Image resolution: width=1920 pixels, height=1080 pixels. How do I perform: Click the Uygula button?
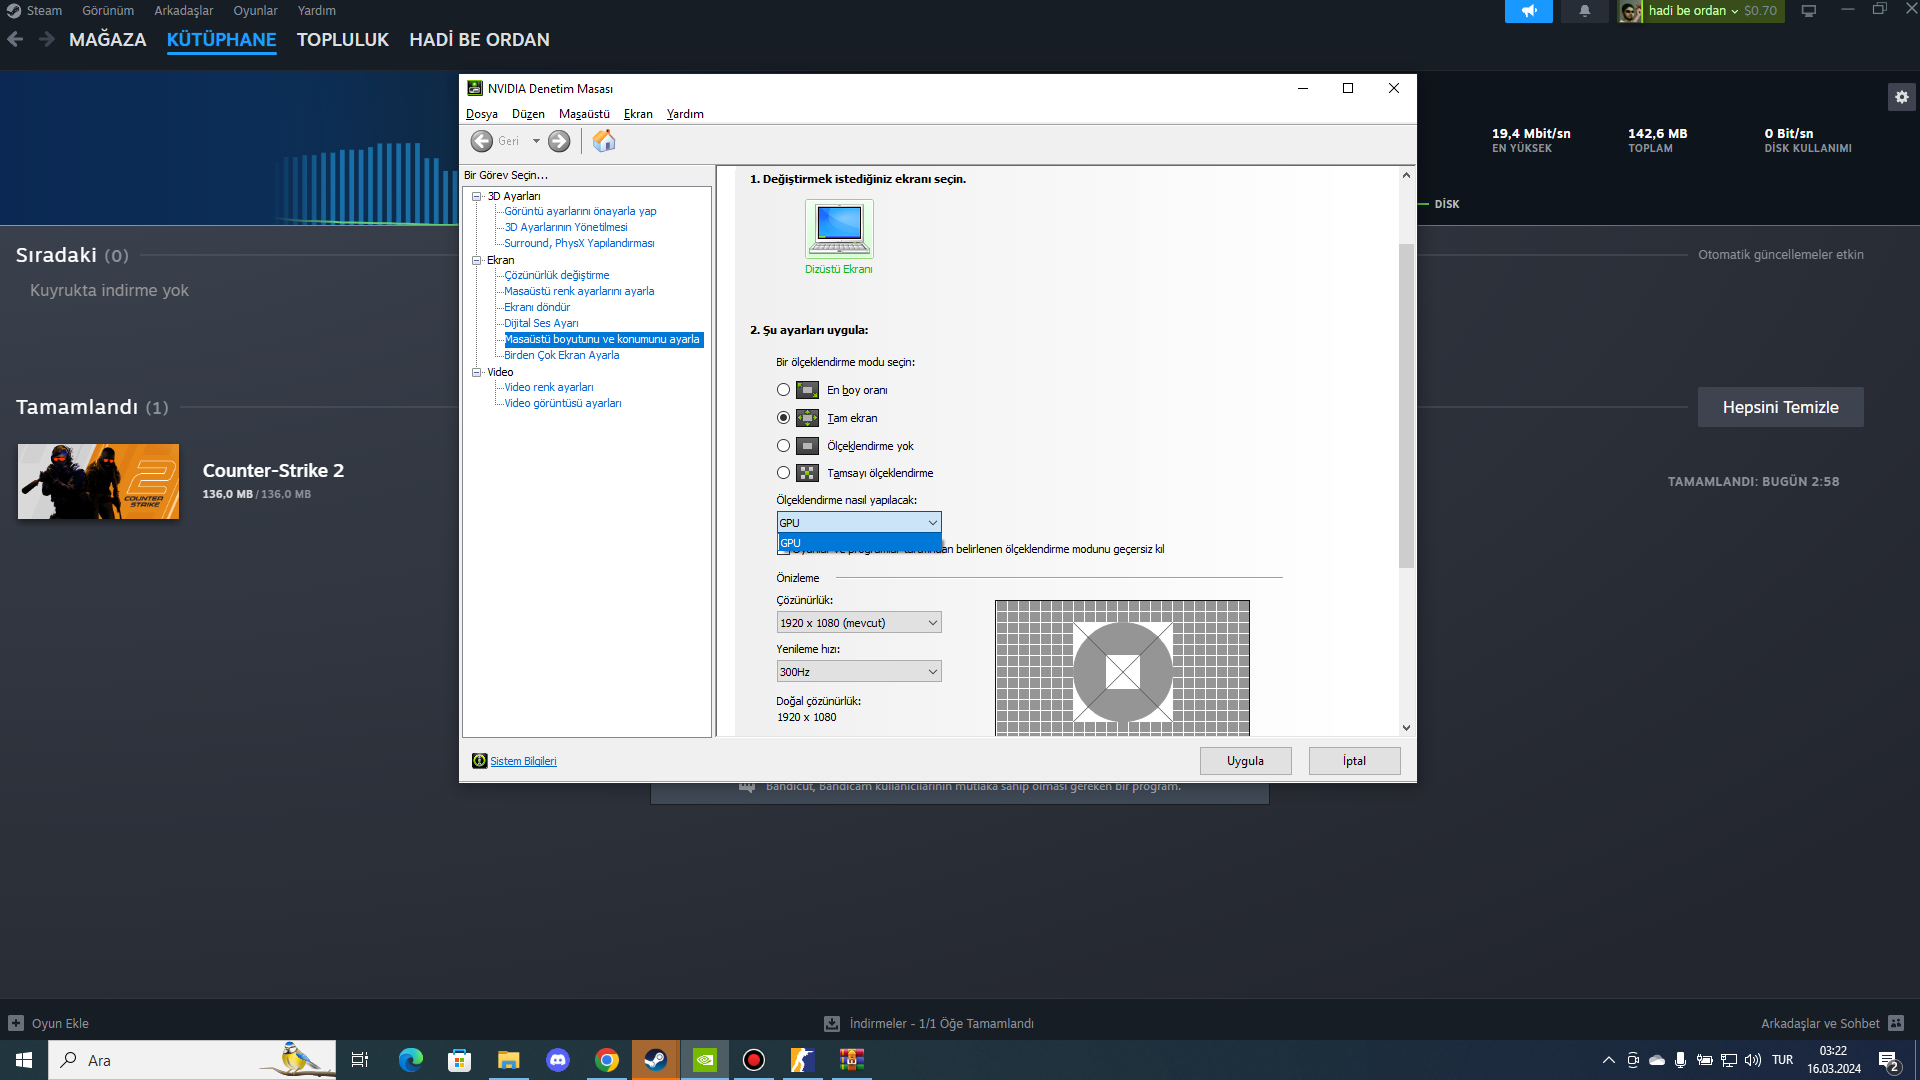click(1245, 761)
